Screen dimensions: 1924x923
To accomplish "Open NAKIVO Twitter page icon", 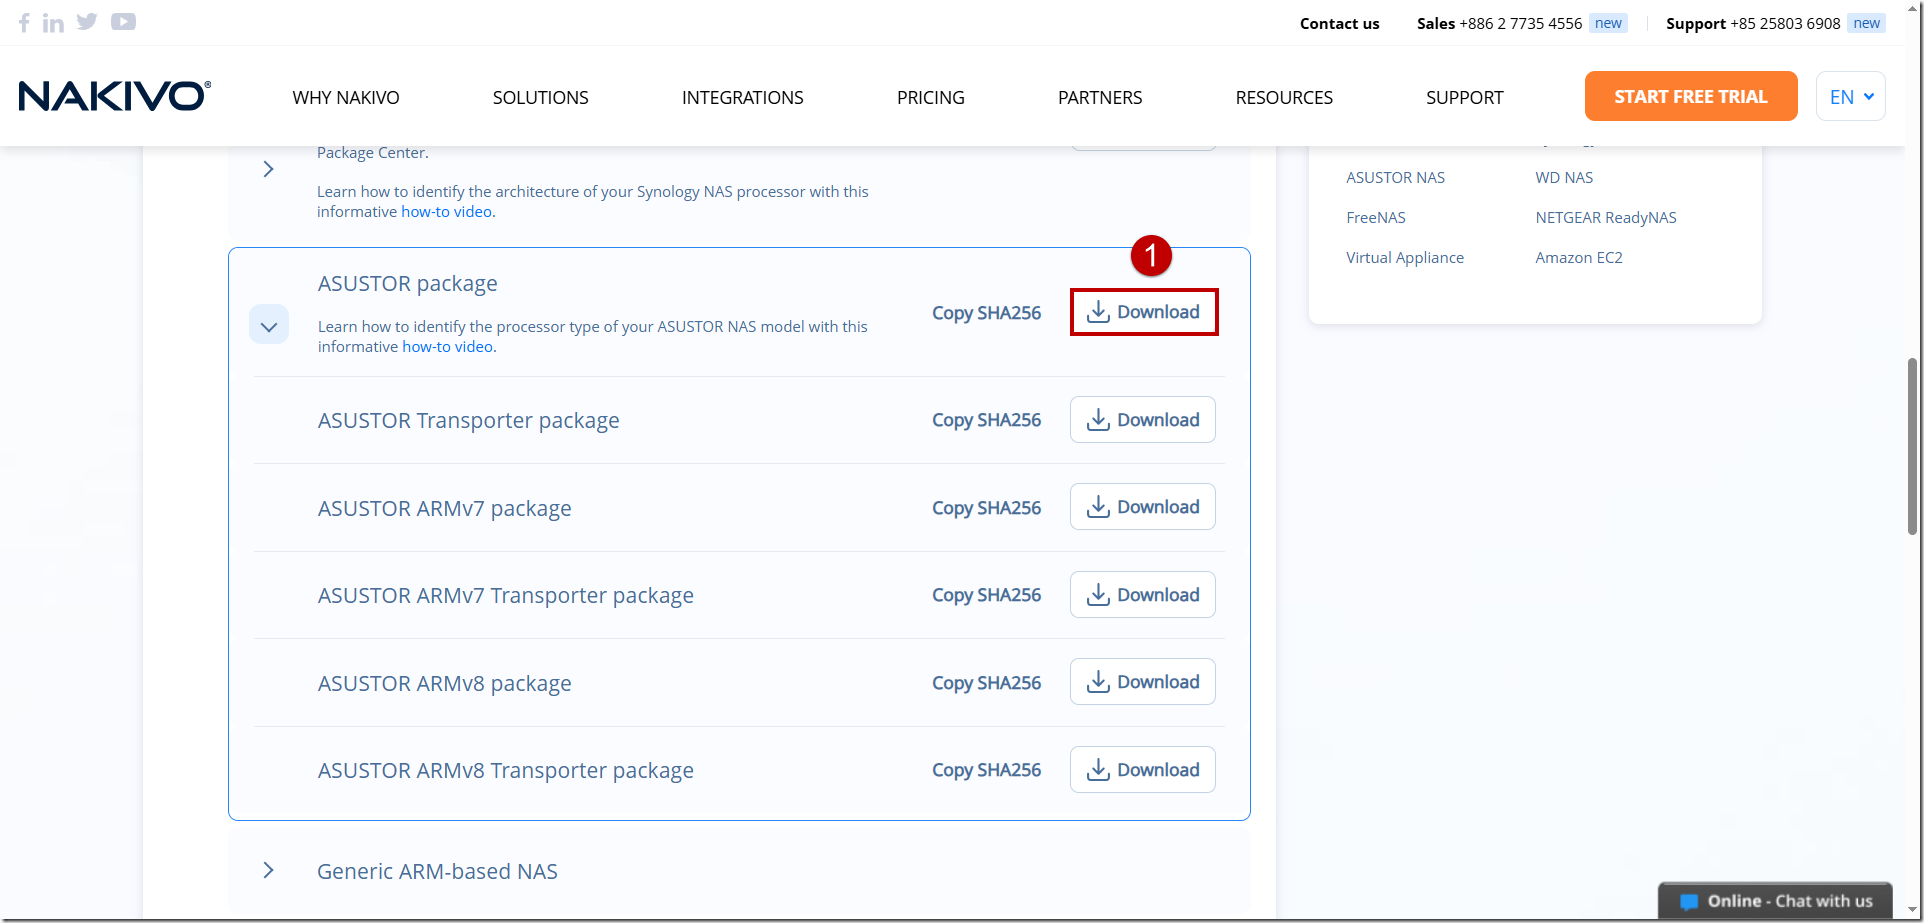I will tap(87, 22).
